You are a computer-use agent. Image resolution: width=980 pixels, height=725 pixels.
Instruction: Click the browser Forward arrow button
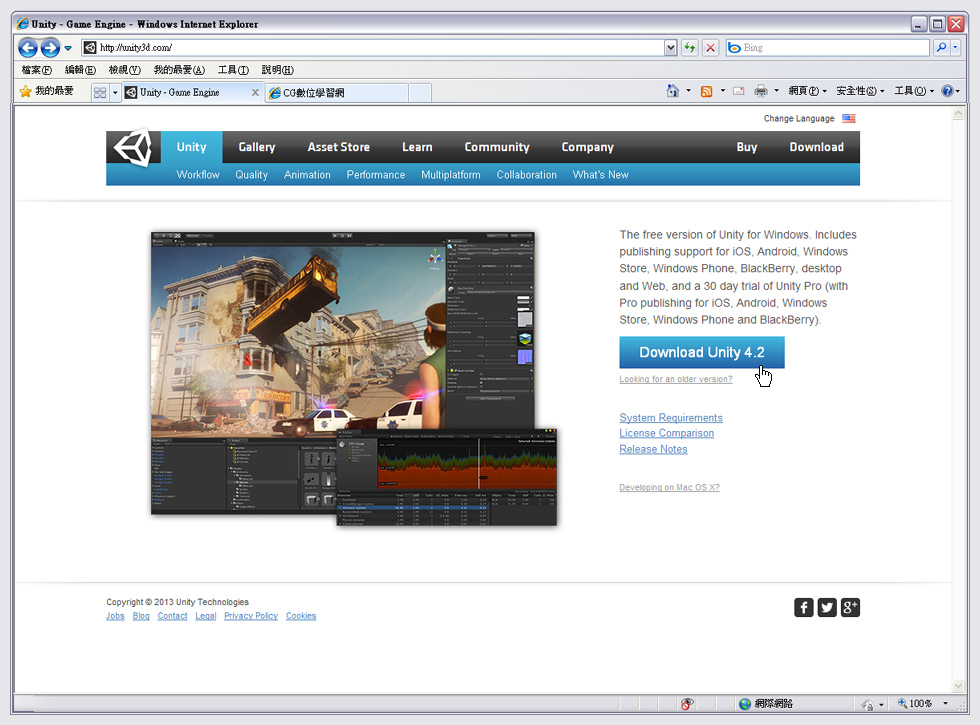50,48
